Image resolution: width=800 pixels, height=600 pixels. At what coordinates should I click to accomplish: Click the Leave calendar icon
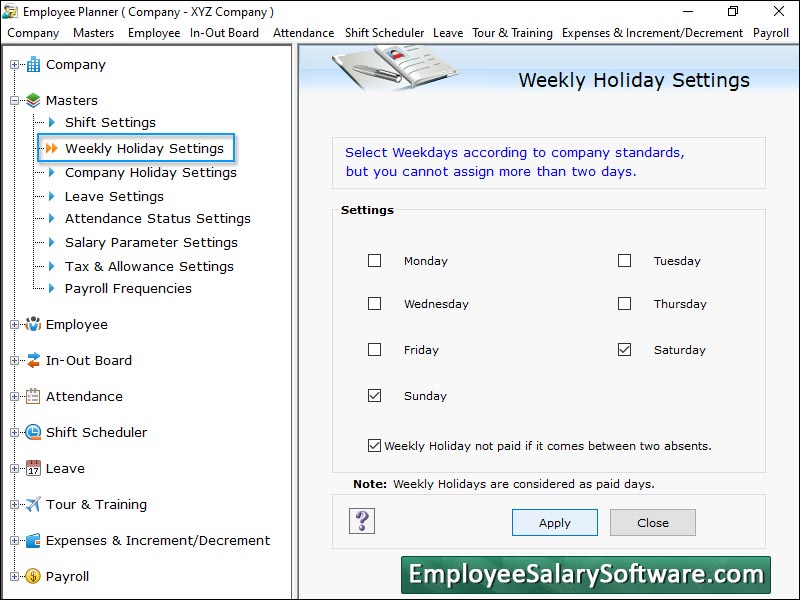pos(33,468)
